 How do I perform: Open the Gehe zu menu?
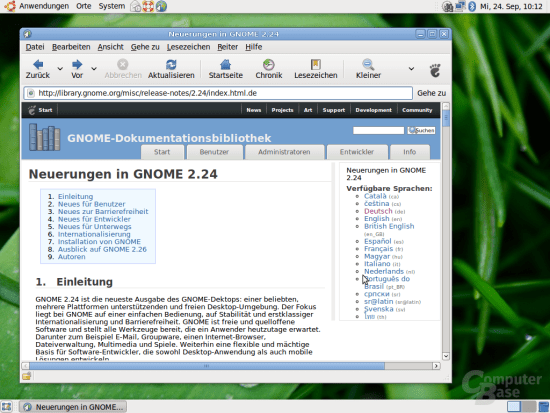click(x=145, y=47)
